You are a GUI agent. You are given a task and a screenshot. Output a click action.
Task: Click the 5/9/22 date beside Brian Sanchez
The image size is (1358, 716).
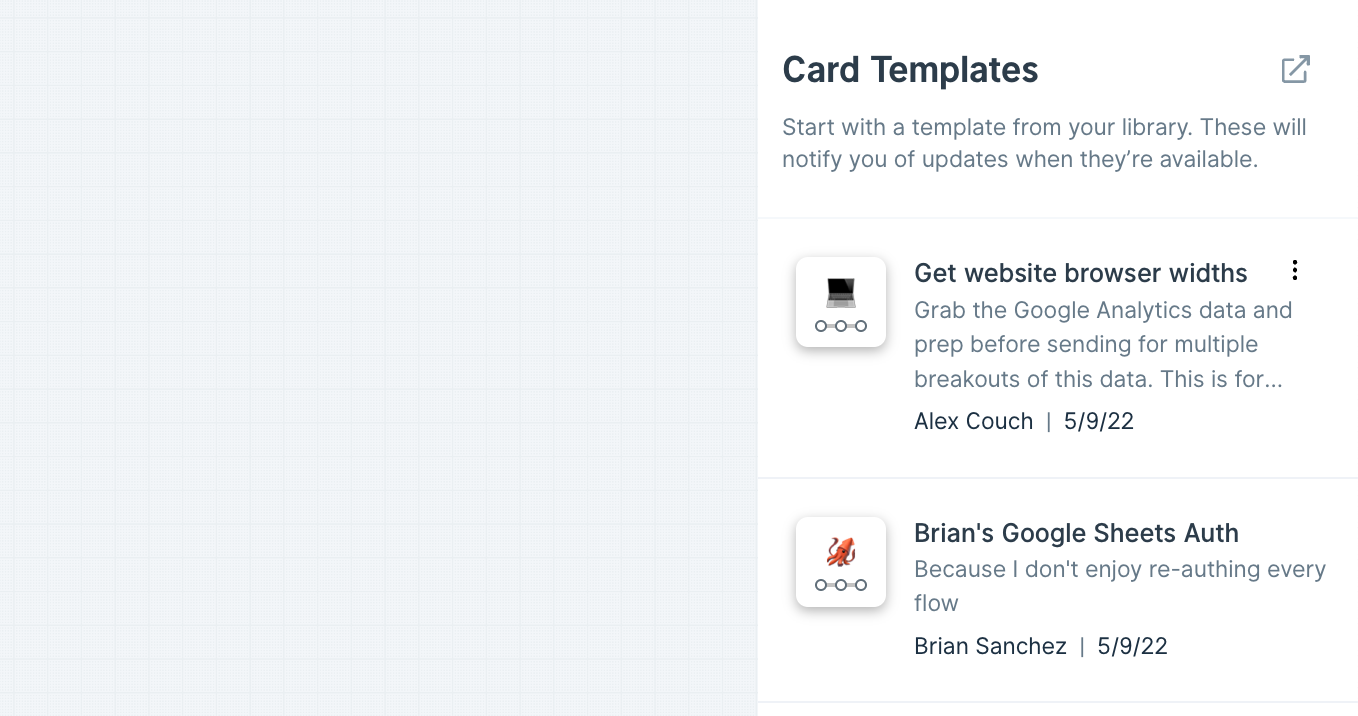click(1132, 646)
